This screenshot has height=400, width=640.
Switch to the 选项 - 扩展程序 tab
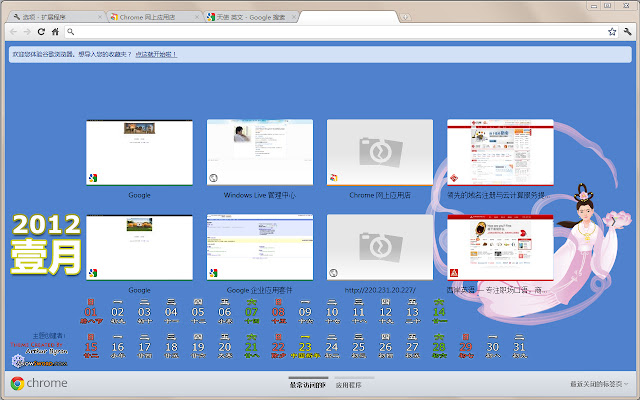pyautogui.click(x=56, y=17)
